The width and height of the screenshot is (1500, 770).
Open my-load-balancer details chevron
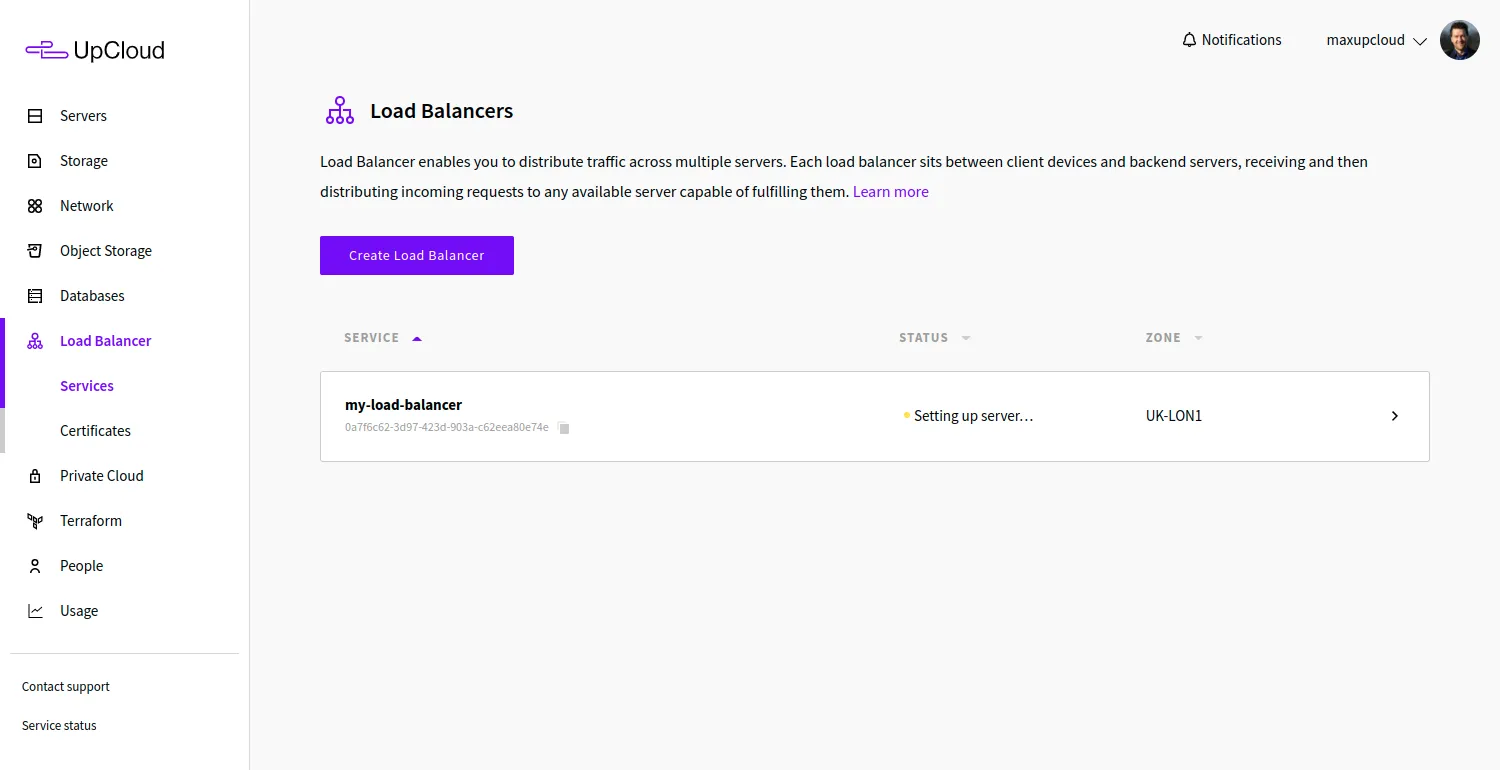click(1395, 416)
